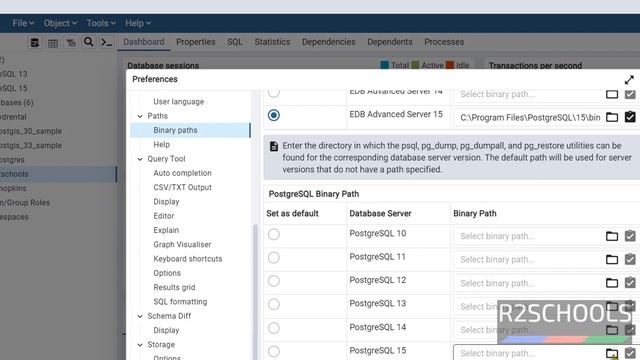This screenshot has height=360, width=640.
Task: Validate EDB Advanced Server 14 binary path
Action: [x=630, y=94]
